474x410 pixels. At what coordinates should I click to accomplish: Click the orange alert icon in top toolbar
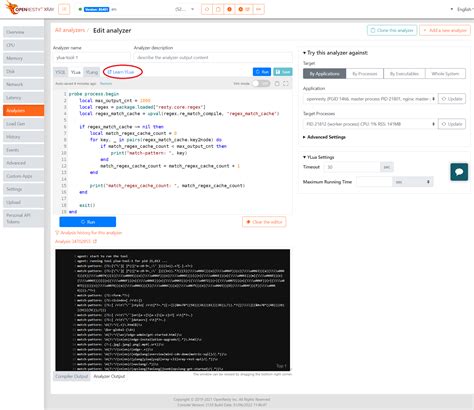(x=229, y=9)
